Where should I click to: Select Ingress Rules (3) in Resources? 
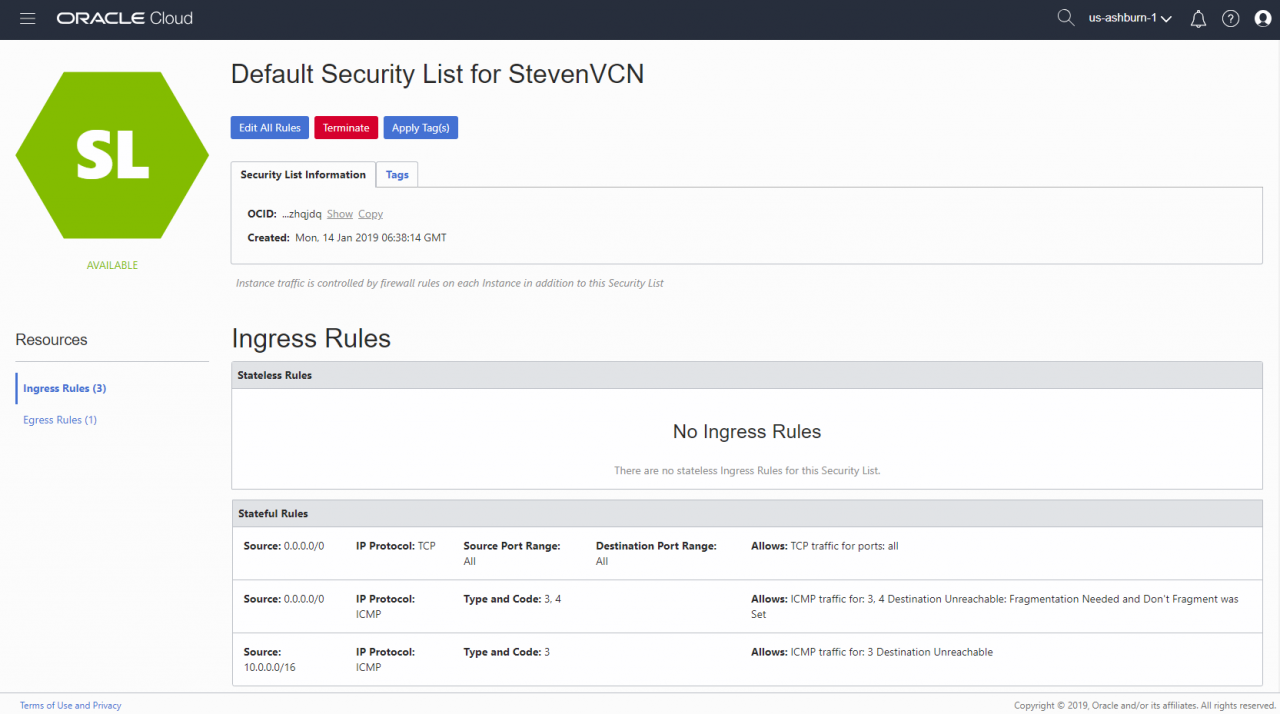[x=64, y=388]
